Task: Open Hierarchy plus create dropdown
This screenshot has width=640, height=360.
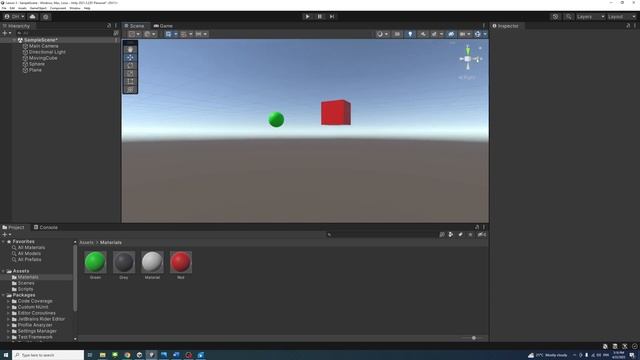Action: click(7, 33)
